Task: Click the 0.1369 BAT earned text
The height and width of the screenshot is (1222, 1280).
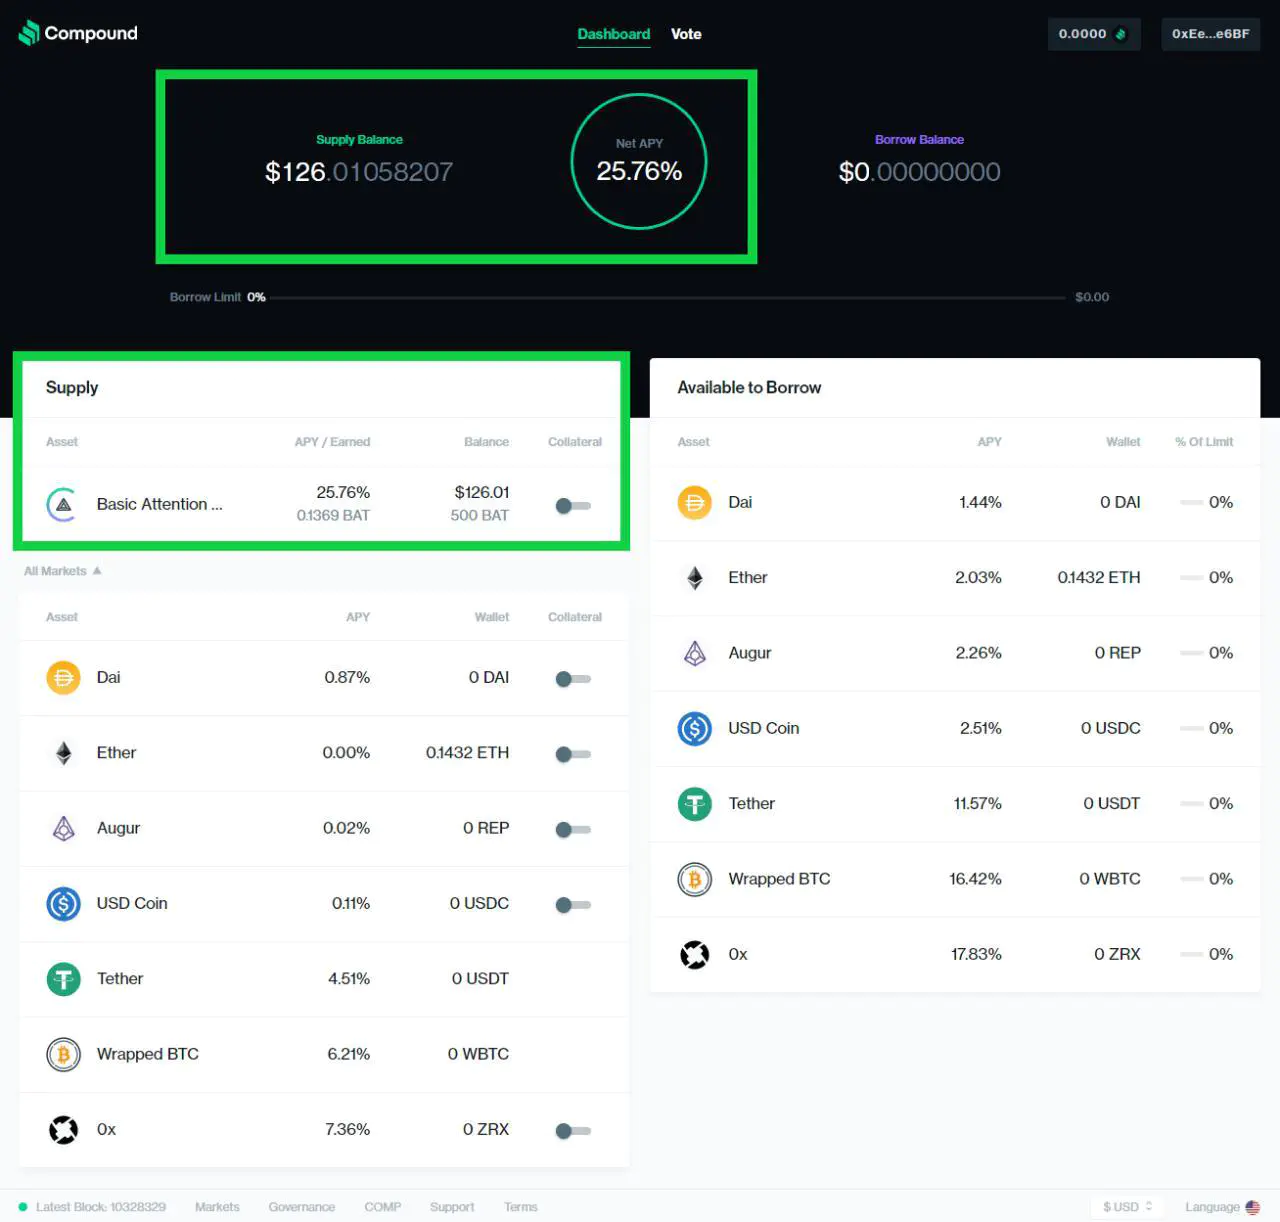Action: coord(333,516)
